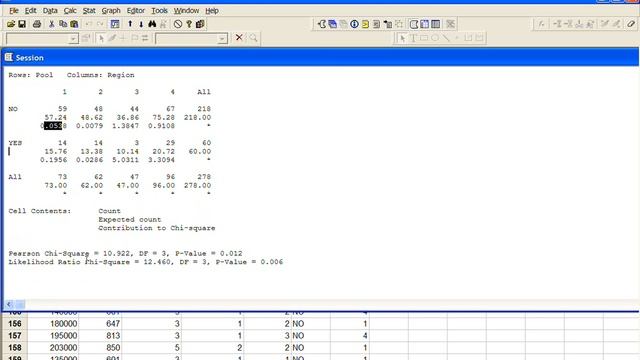Open the Data menu
The width and height of the screenshot is (640, 360).
50,11
